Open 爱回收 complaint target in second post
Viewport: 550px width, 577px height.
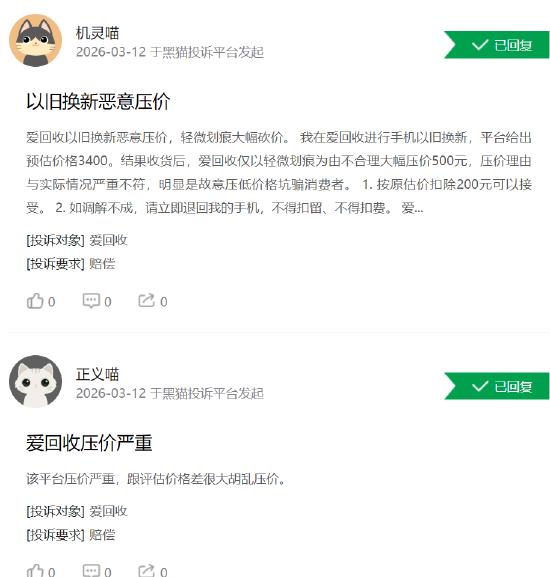click(x=108, y=511)
